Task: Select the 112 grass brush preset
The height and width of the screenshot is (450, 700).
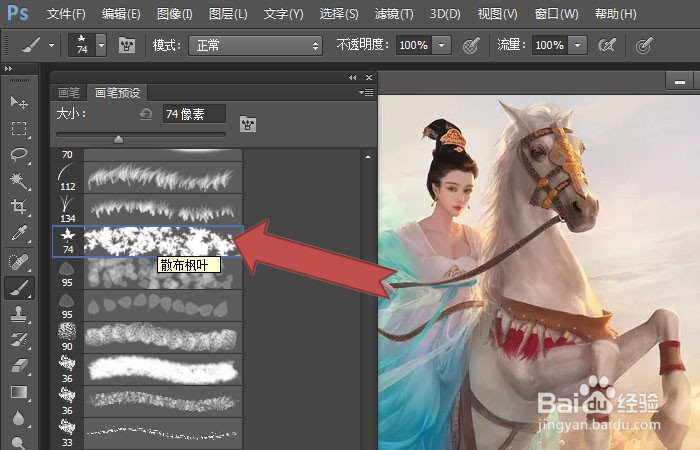Action: [147, 178]
